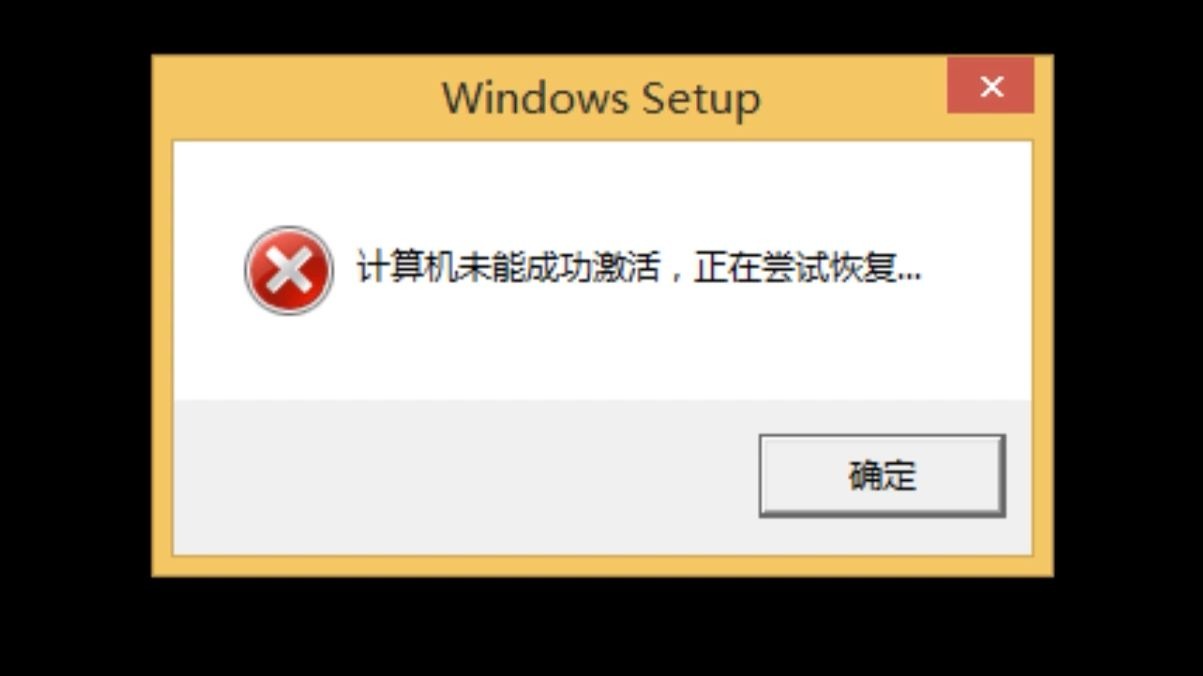The width and height of the screenshot is (1203, 676).
Task: Dismiss the activation failure via red close button
Action: pyautogui.click(x=991, y=86)
